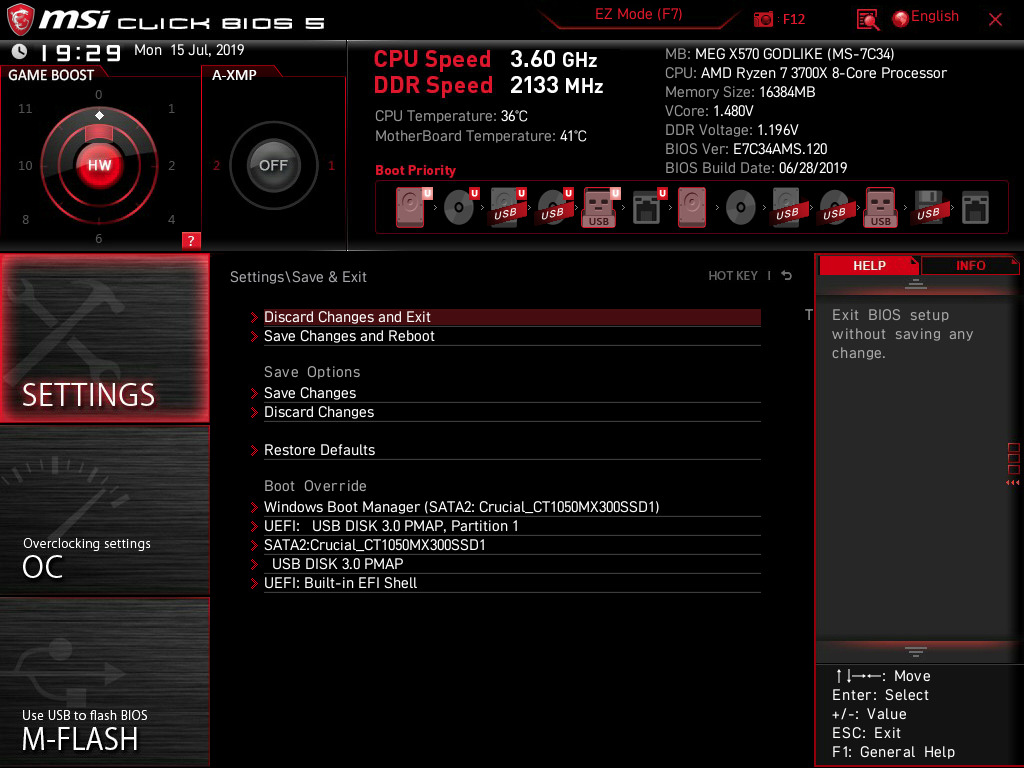
Task: Click the legacy CD/DVD boot icon without U badge
Action: [741, 208]
